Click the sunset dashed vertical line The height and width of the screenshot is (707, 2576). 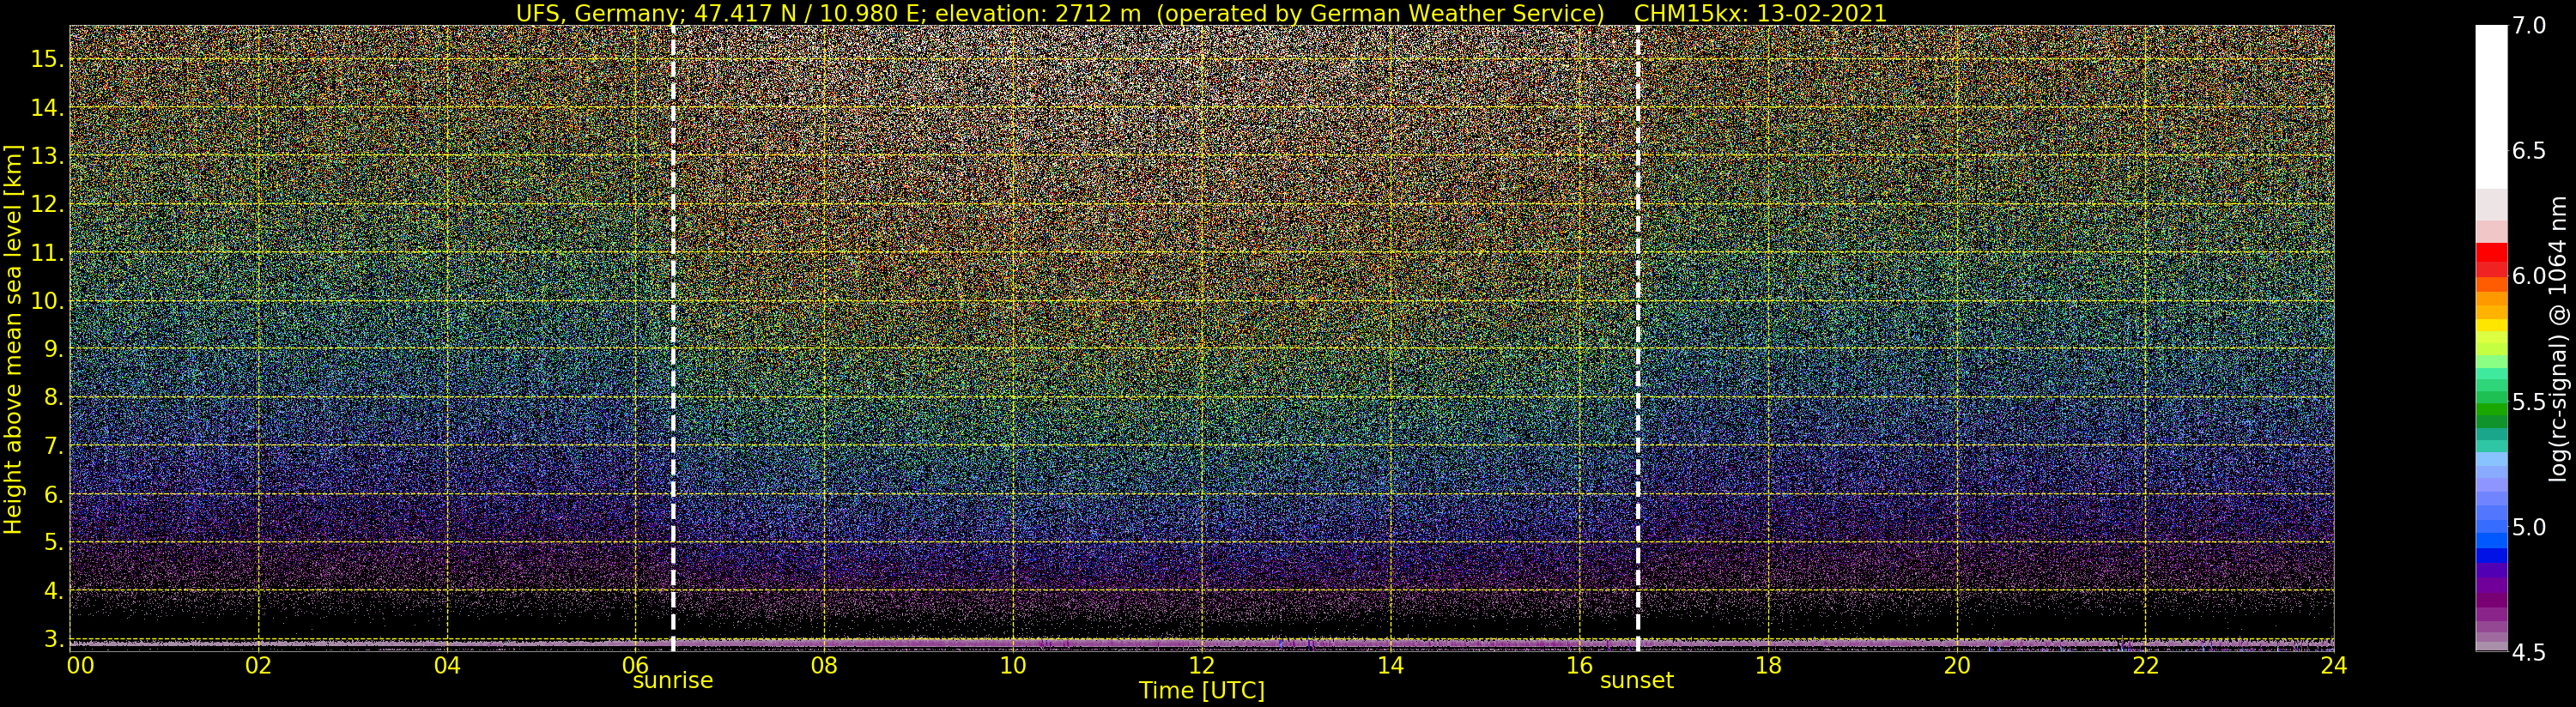pos(1638,338)
